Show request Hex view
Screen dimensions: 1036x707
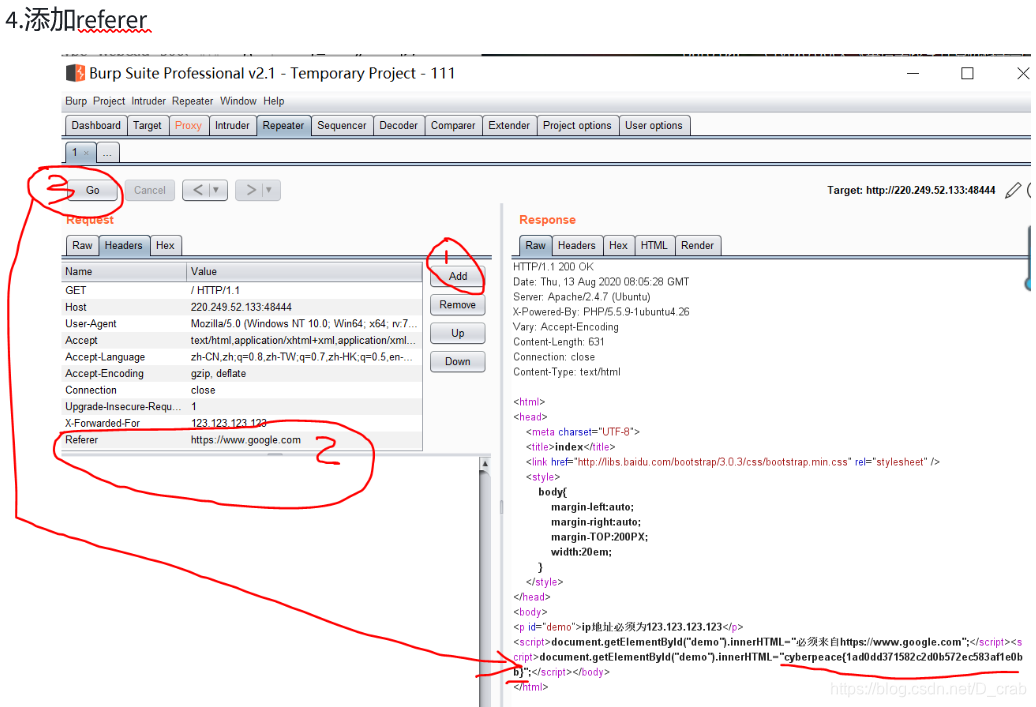point(165,246)
